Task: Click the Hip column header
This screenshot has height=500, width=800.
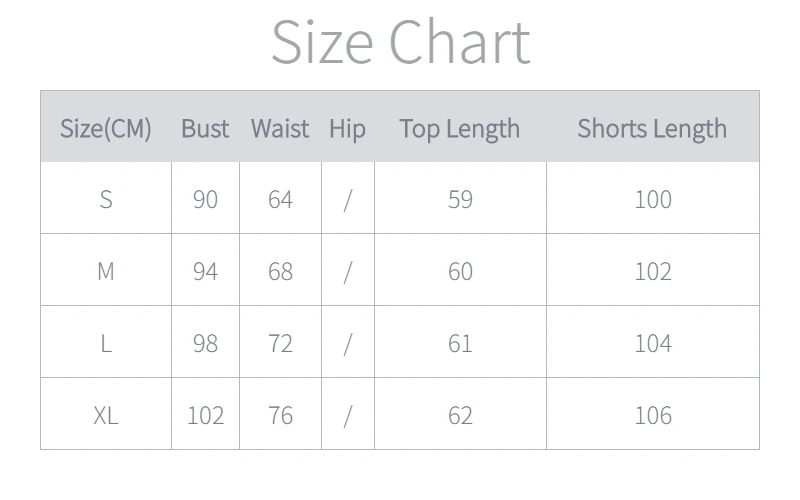Action: [x=347, y=128]
